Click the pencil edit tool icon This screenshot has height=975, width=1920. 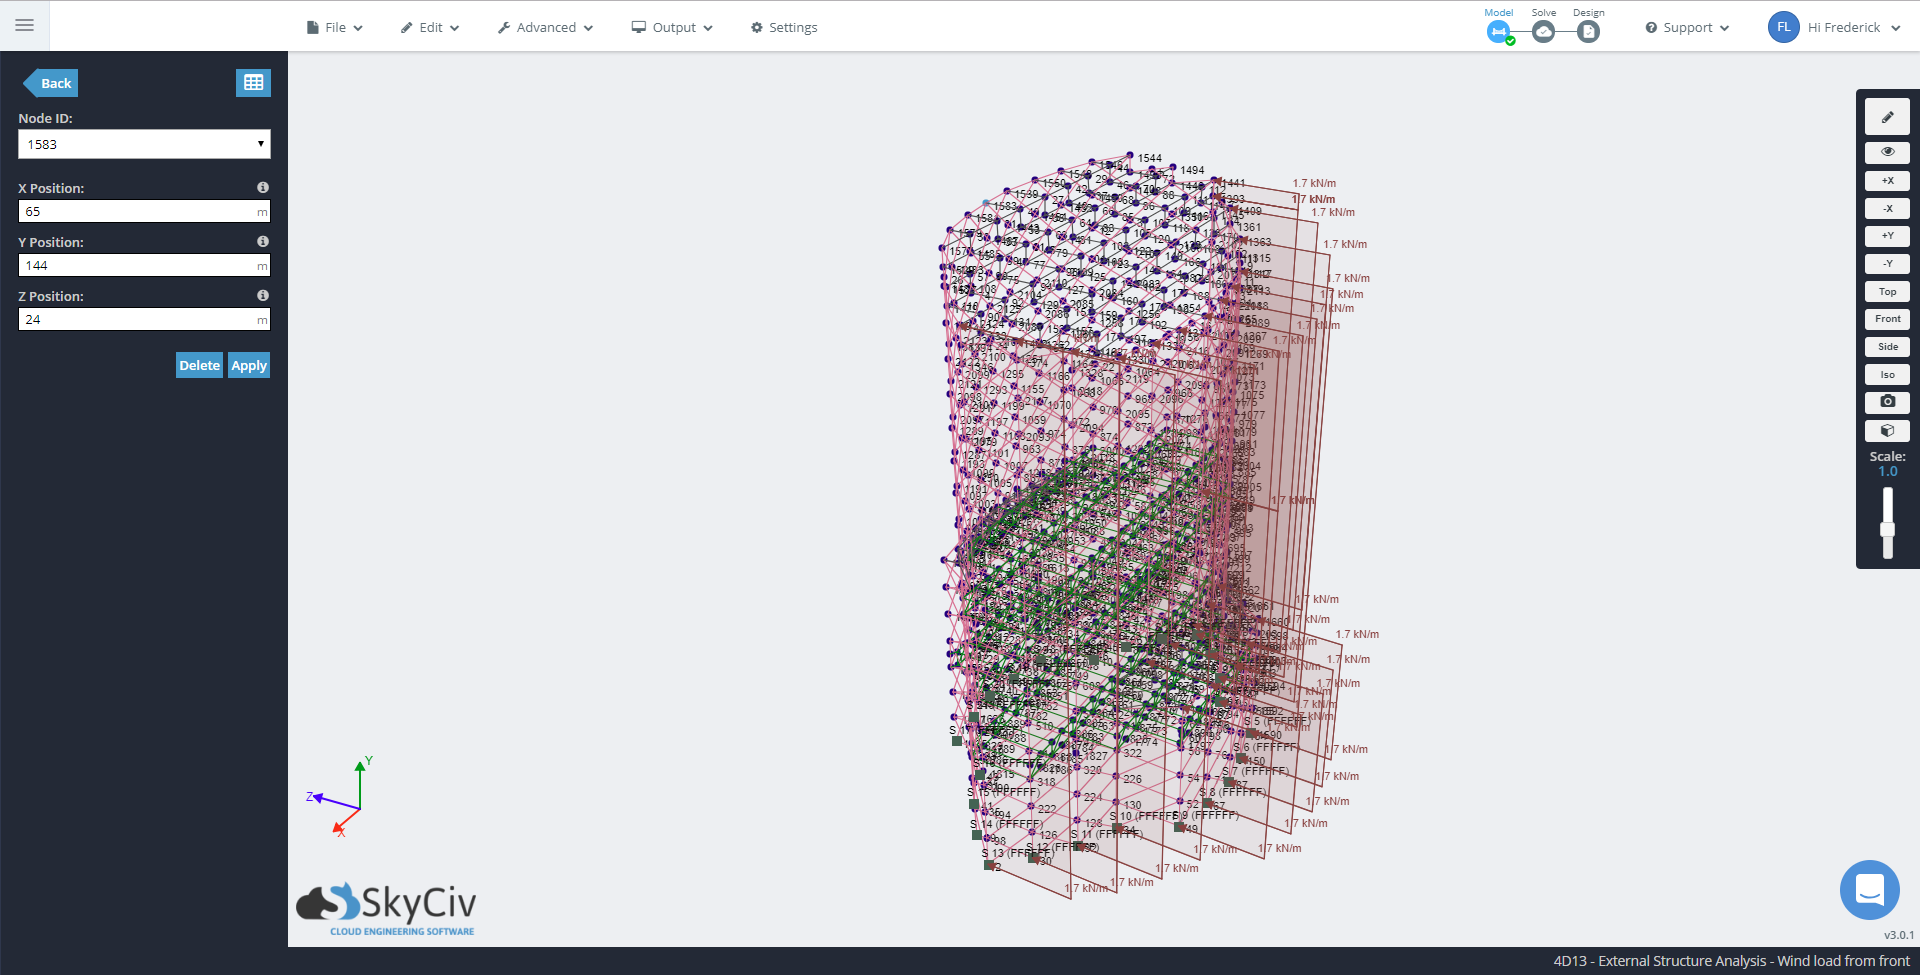pyautogui.click(x=1887, y=117)
